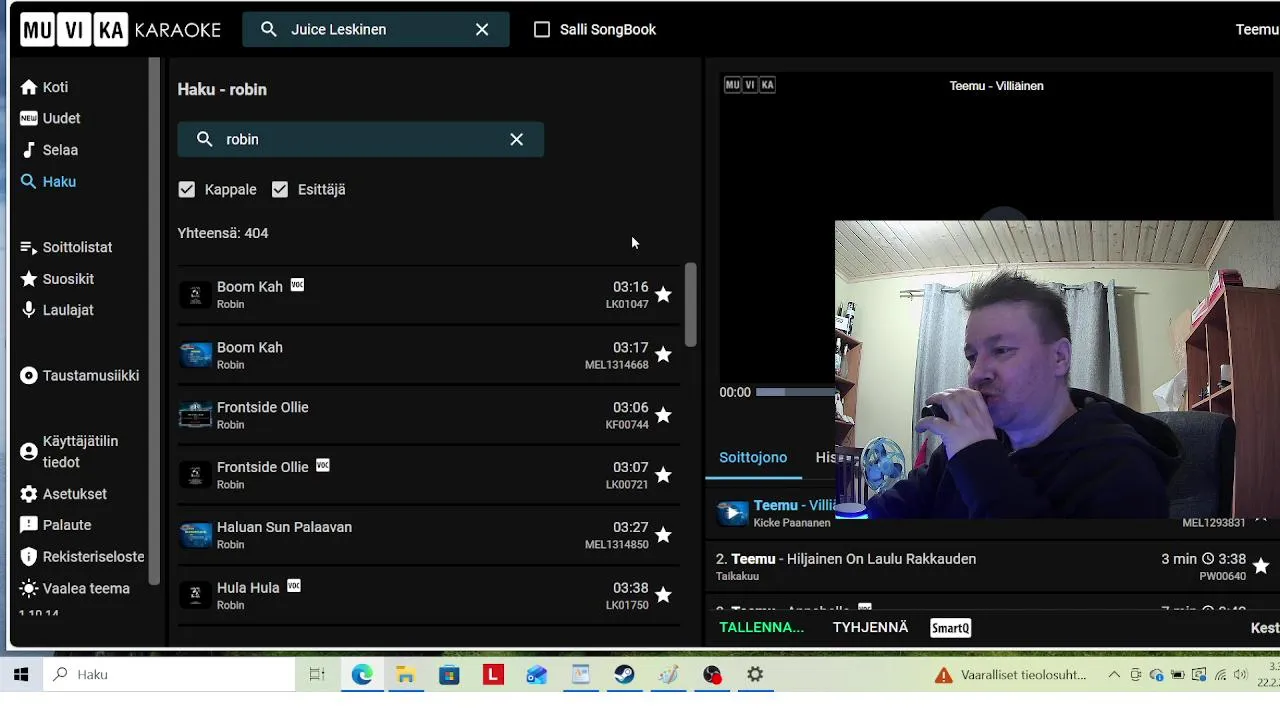Image resolution: width=1280 pixels, height=720 pixels.
Task: Open the Koti home page
Action: click(x=44, y=87)
